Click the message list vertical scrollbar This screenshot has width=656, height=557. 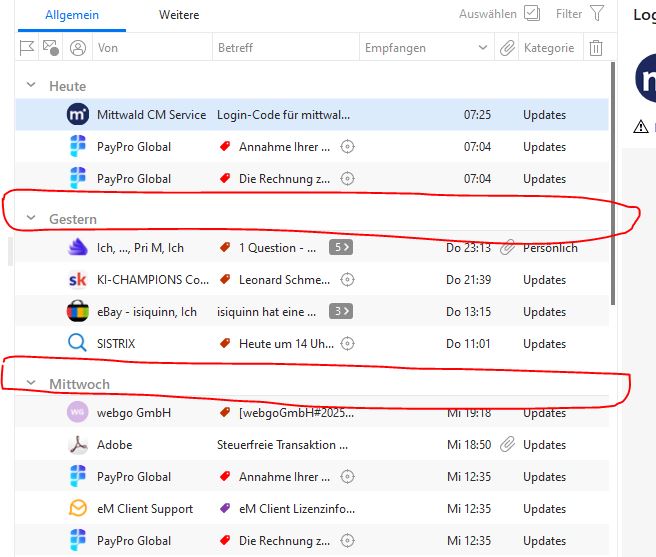click(613, 183)
